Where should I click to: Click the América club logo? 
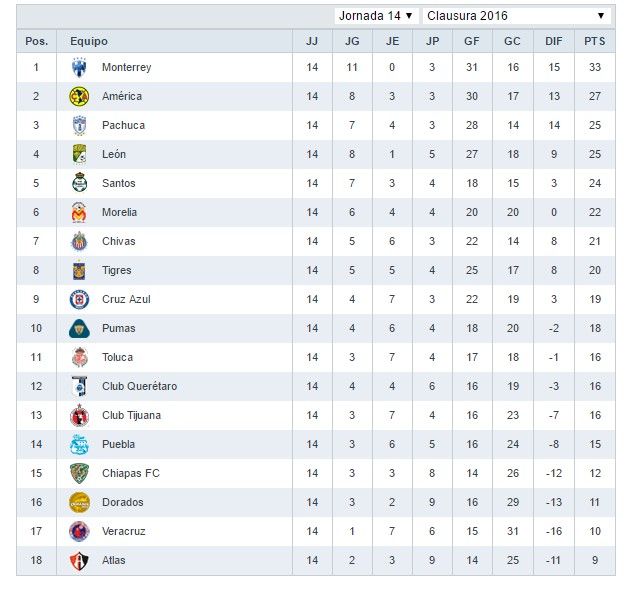[79, 97]
